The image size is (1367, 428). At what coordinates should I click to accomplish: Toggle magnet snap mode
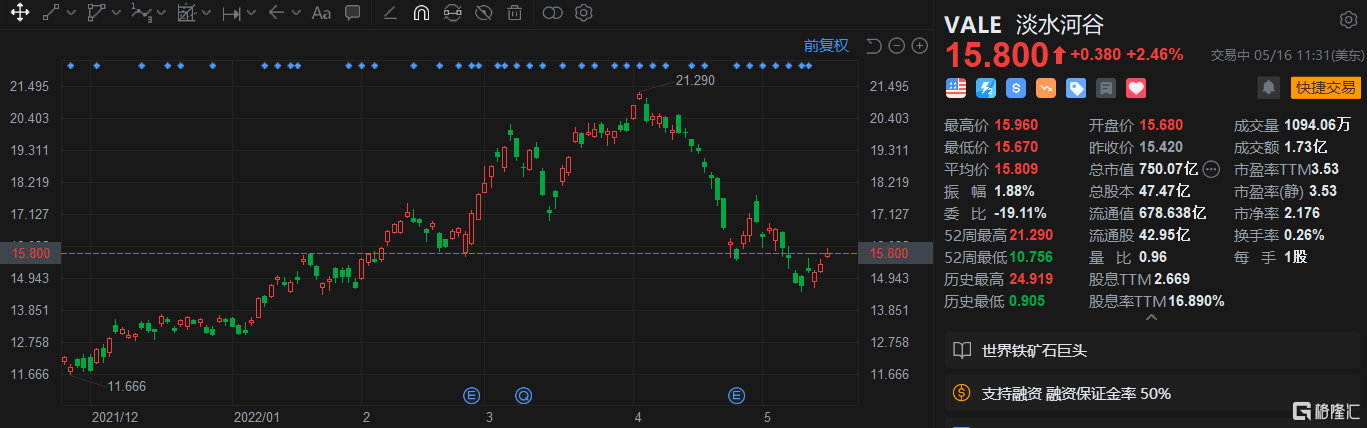pos(421,13)
